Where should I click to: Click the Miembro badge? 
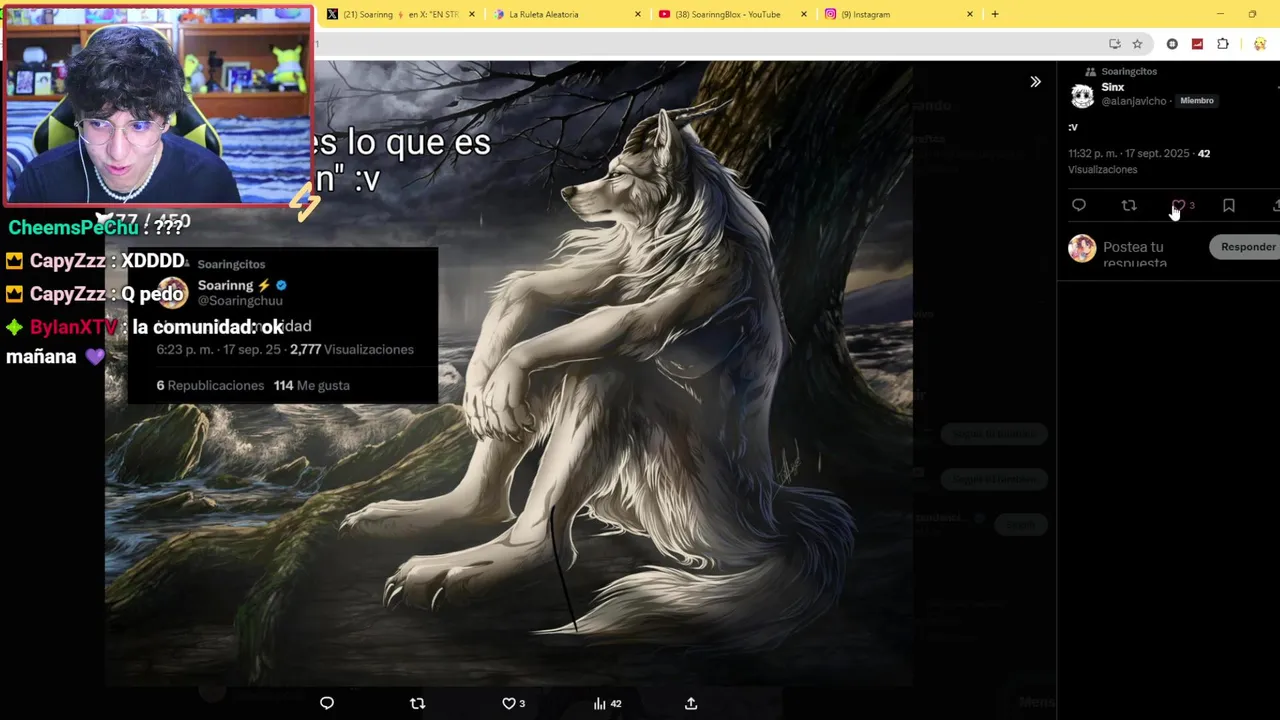pos(1197,101)
